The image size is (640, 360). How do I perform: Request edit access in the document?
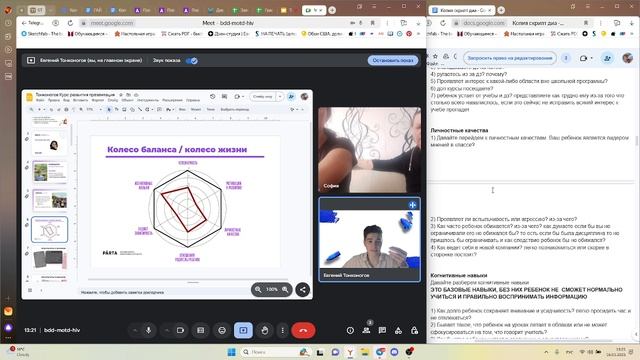coord(509,58)
